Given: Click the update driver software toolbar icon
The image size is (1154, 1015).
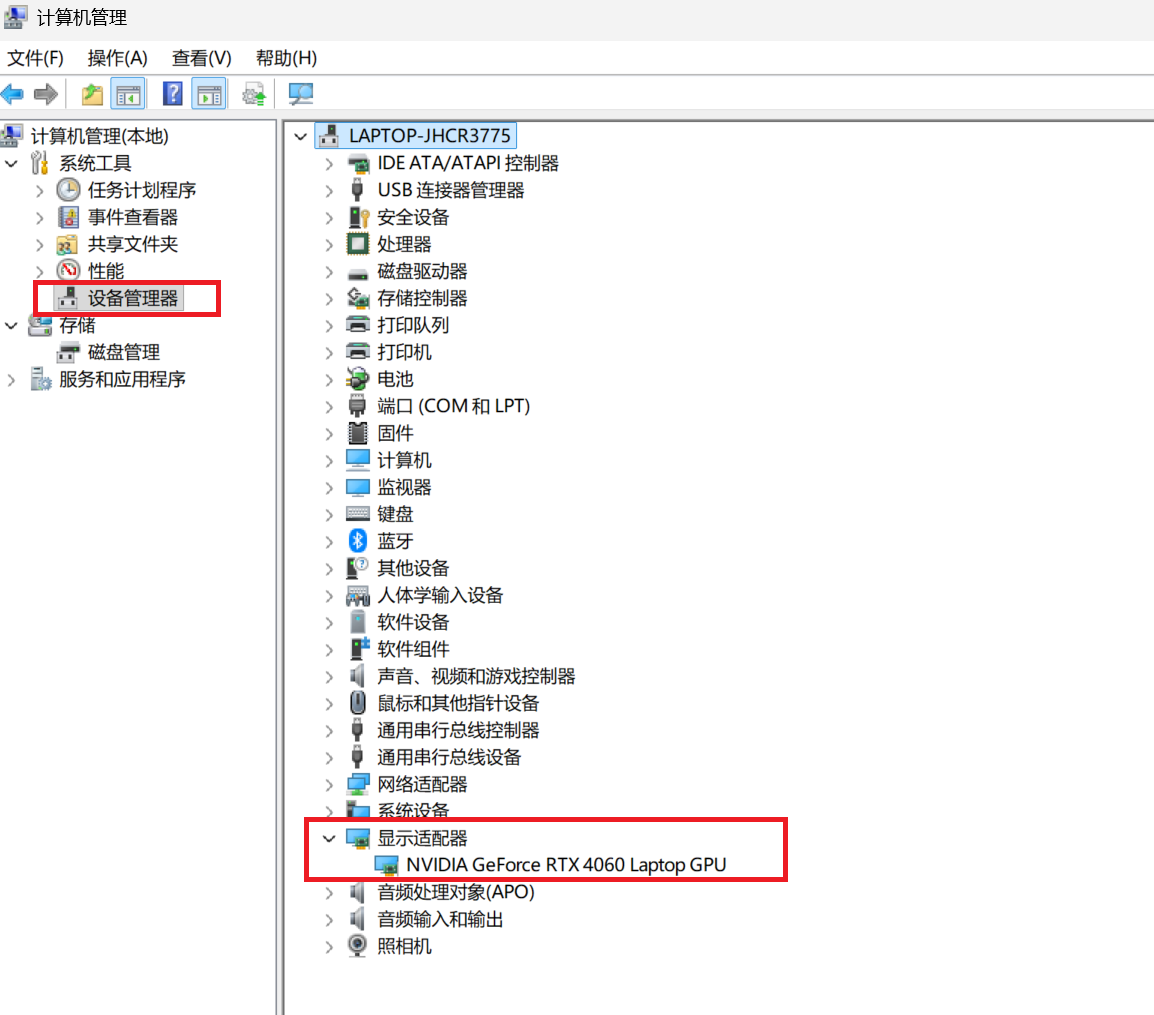Looking at the screenshot, I should (254, 94).
